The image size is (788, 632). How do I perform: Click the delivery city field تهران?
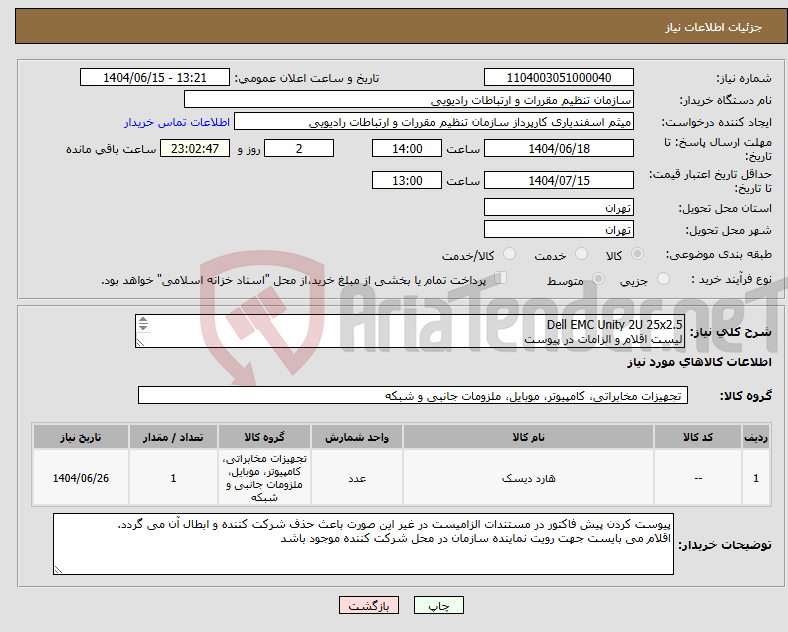click(x=559, y=230)
